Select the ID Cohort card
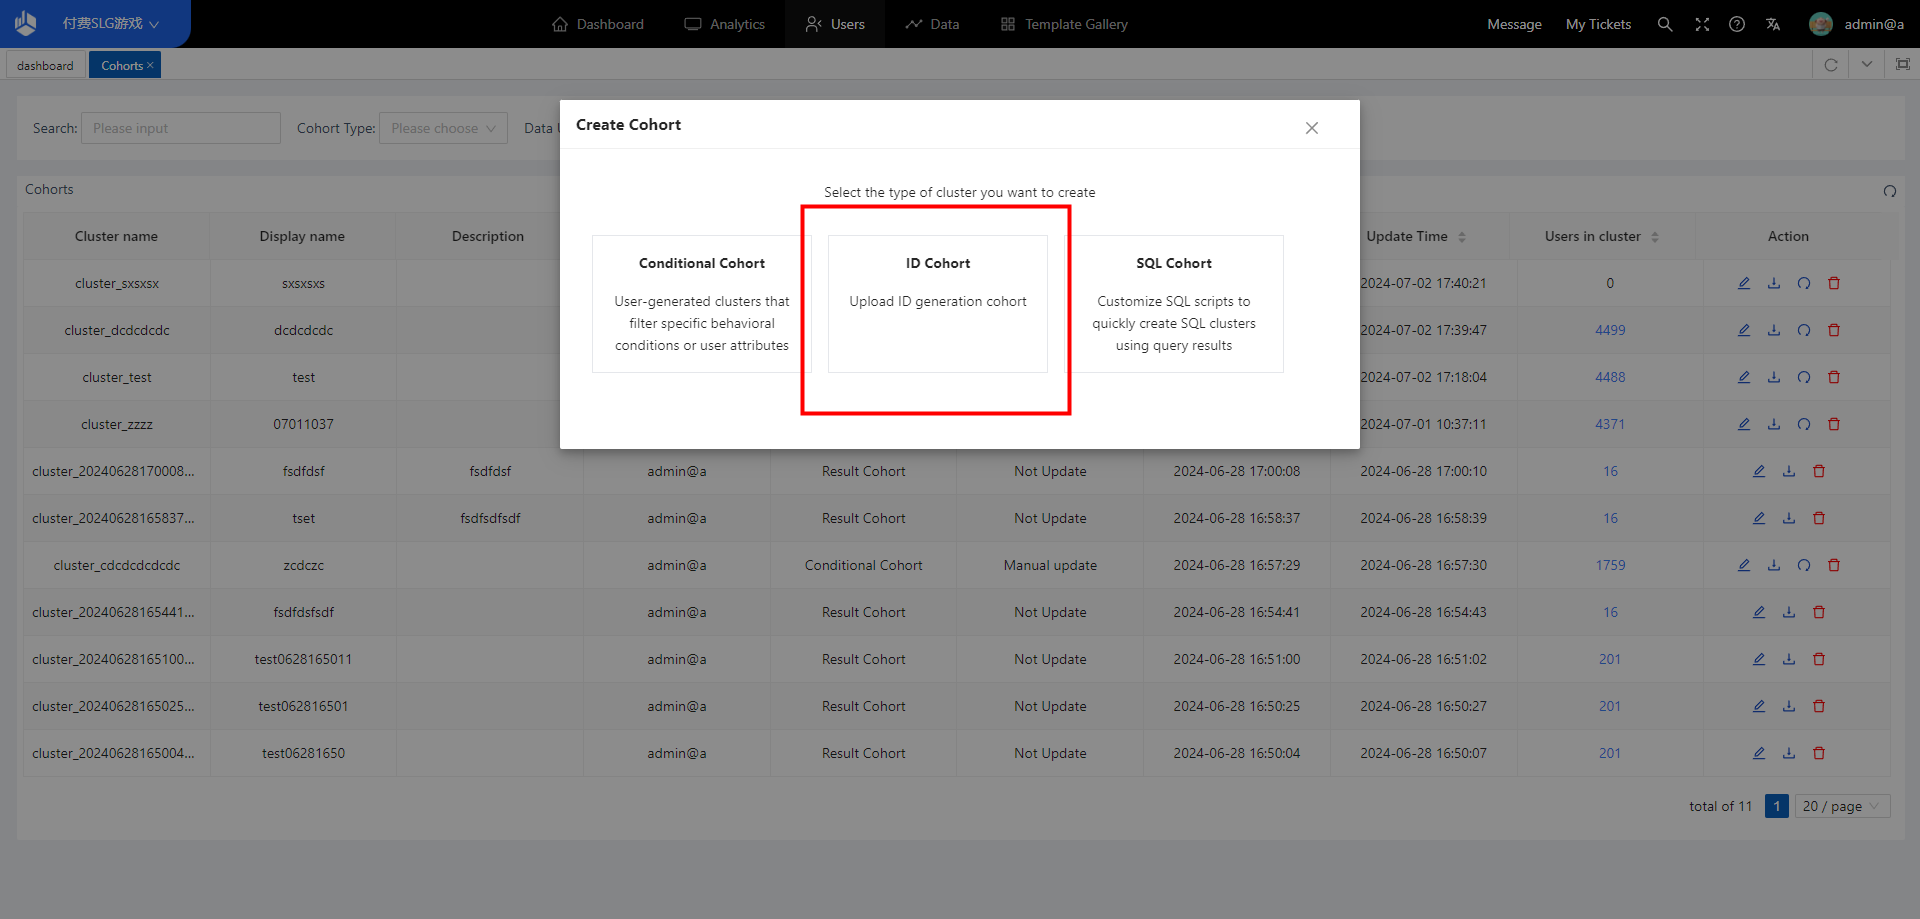 [937, 303]
